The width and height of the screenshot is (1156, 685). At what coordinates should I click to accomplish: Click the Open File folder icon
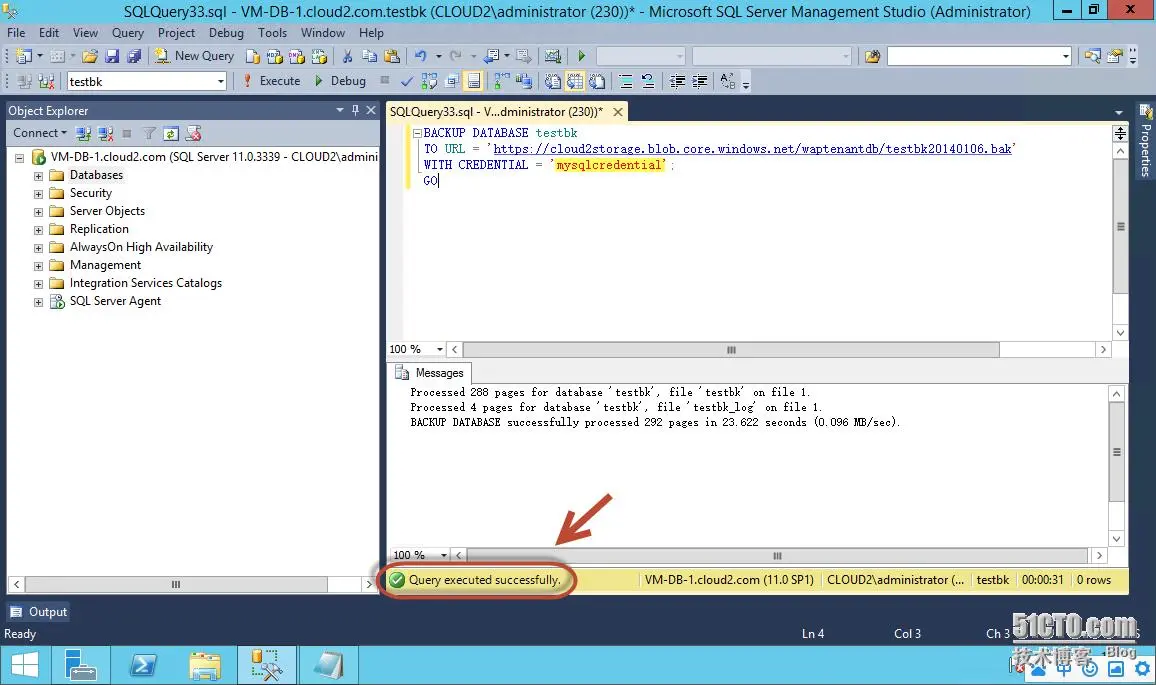point(90,56)
